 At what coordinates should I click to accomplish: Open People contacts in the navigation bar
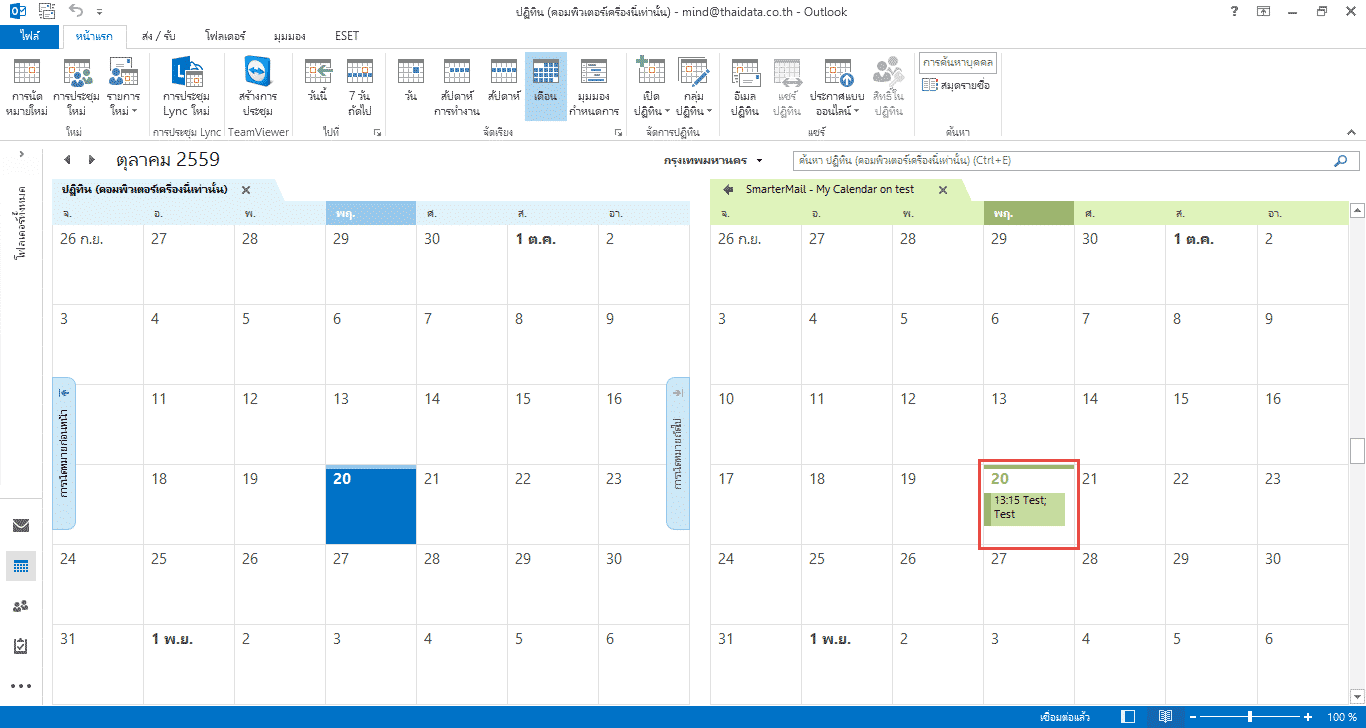coord(21,606)
